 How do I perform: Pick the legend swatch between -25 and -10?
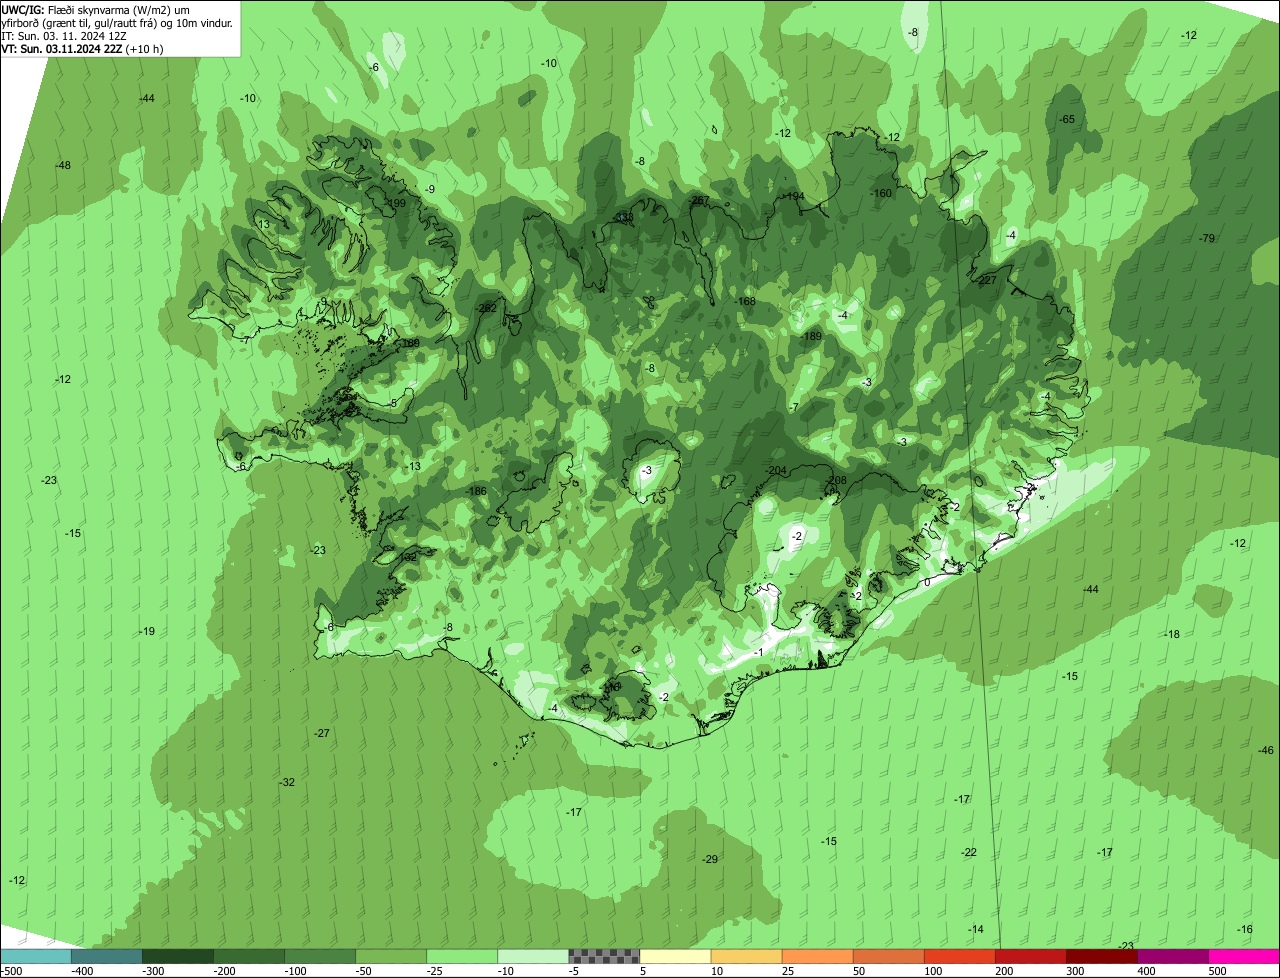(462, 956)
